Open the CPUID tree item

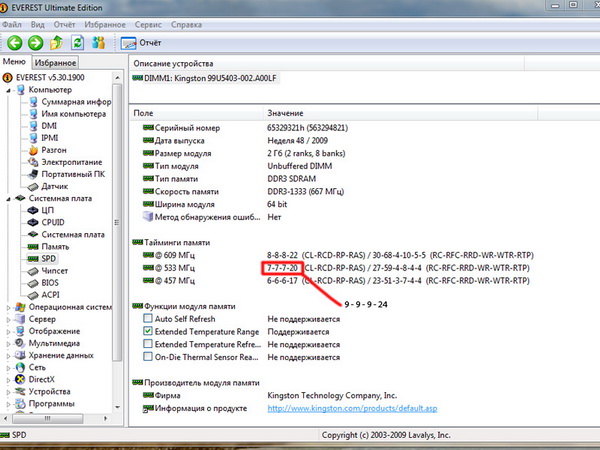click(x=53, y=222)
